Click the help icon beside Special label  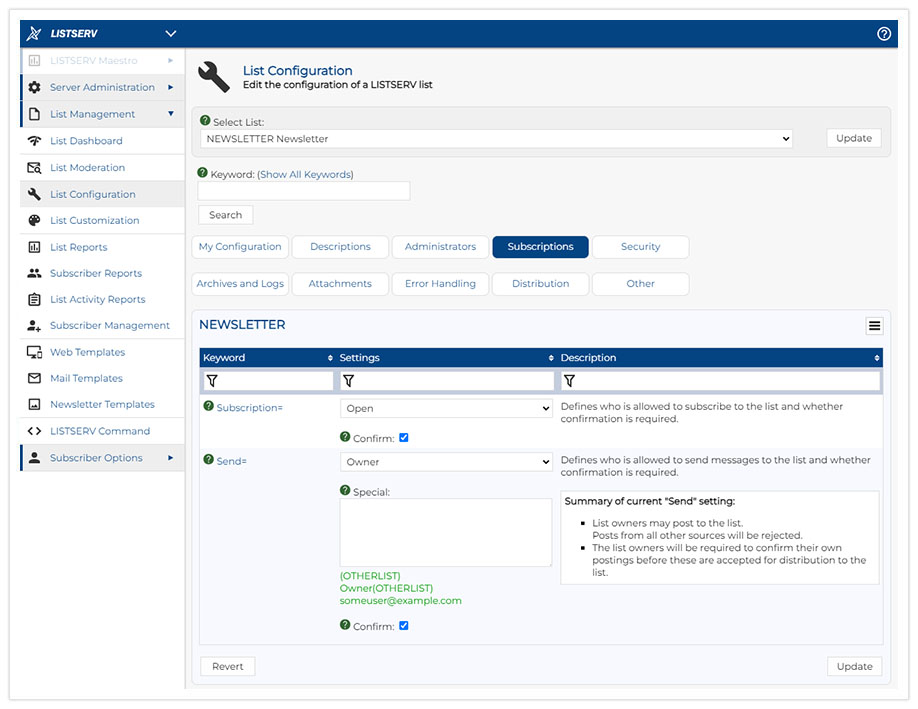pos(345,490)
